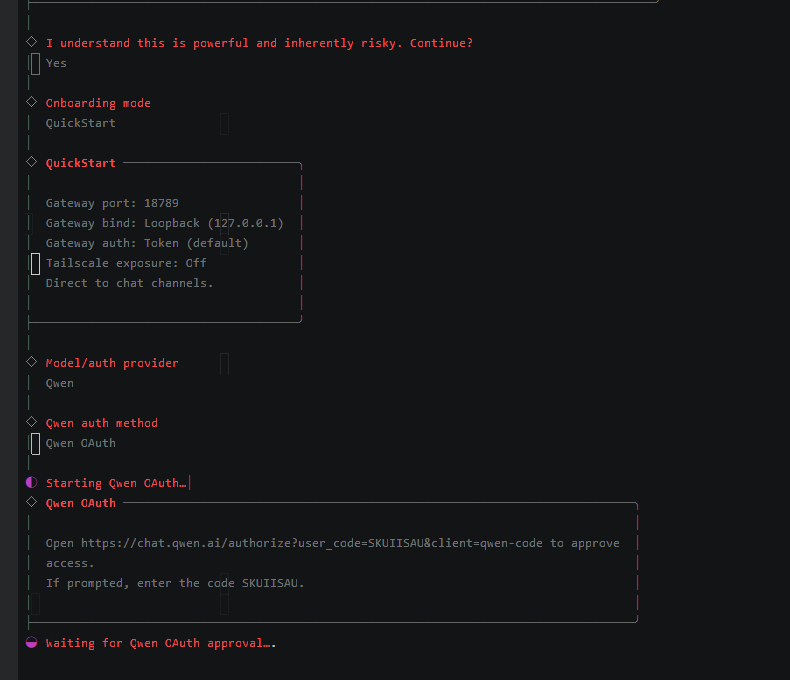Screen dimensions: 790x680
Task: Click the red 'QuickStart' box title
Action: (x=81, y=163)
